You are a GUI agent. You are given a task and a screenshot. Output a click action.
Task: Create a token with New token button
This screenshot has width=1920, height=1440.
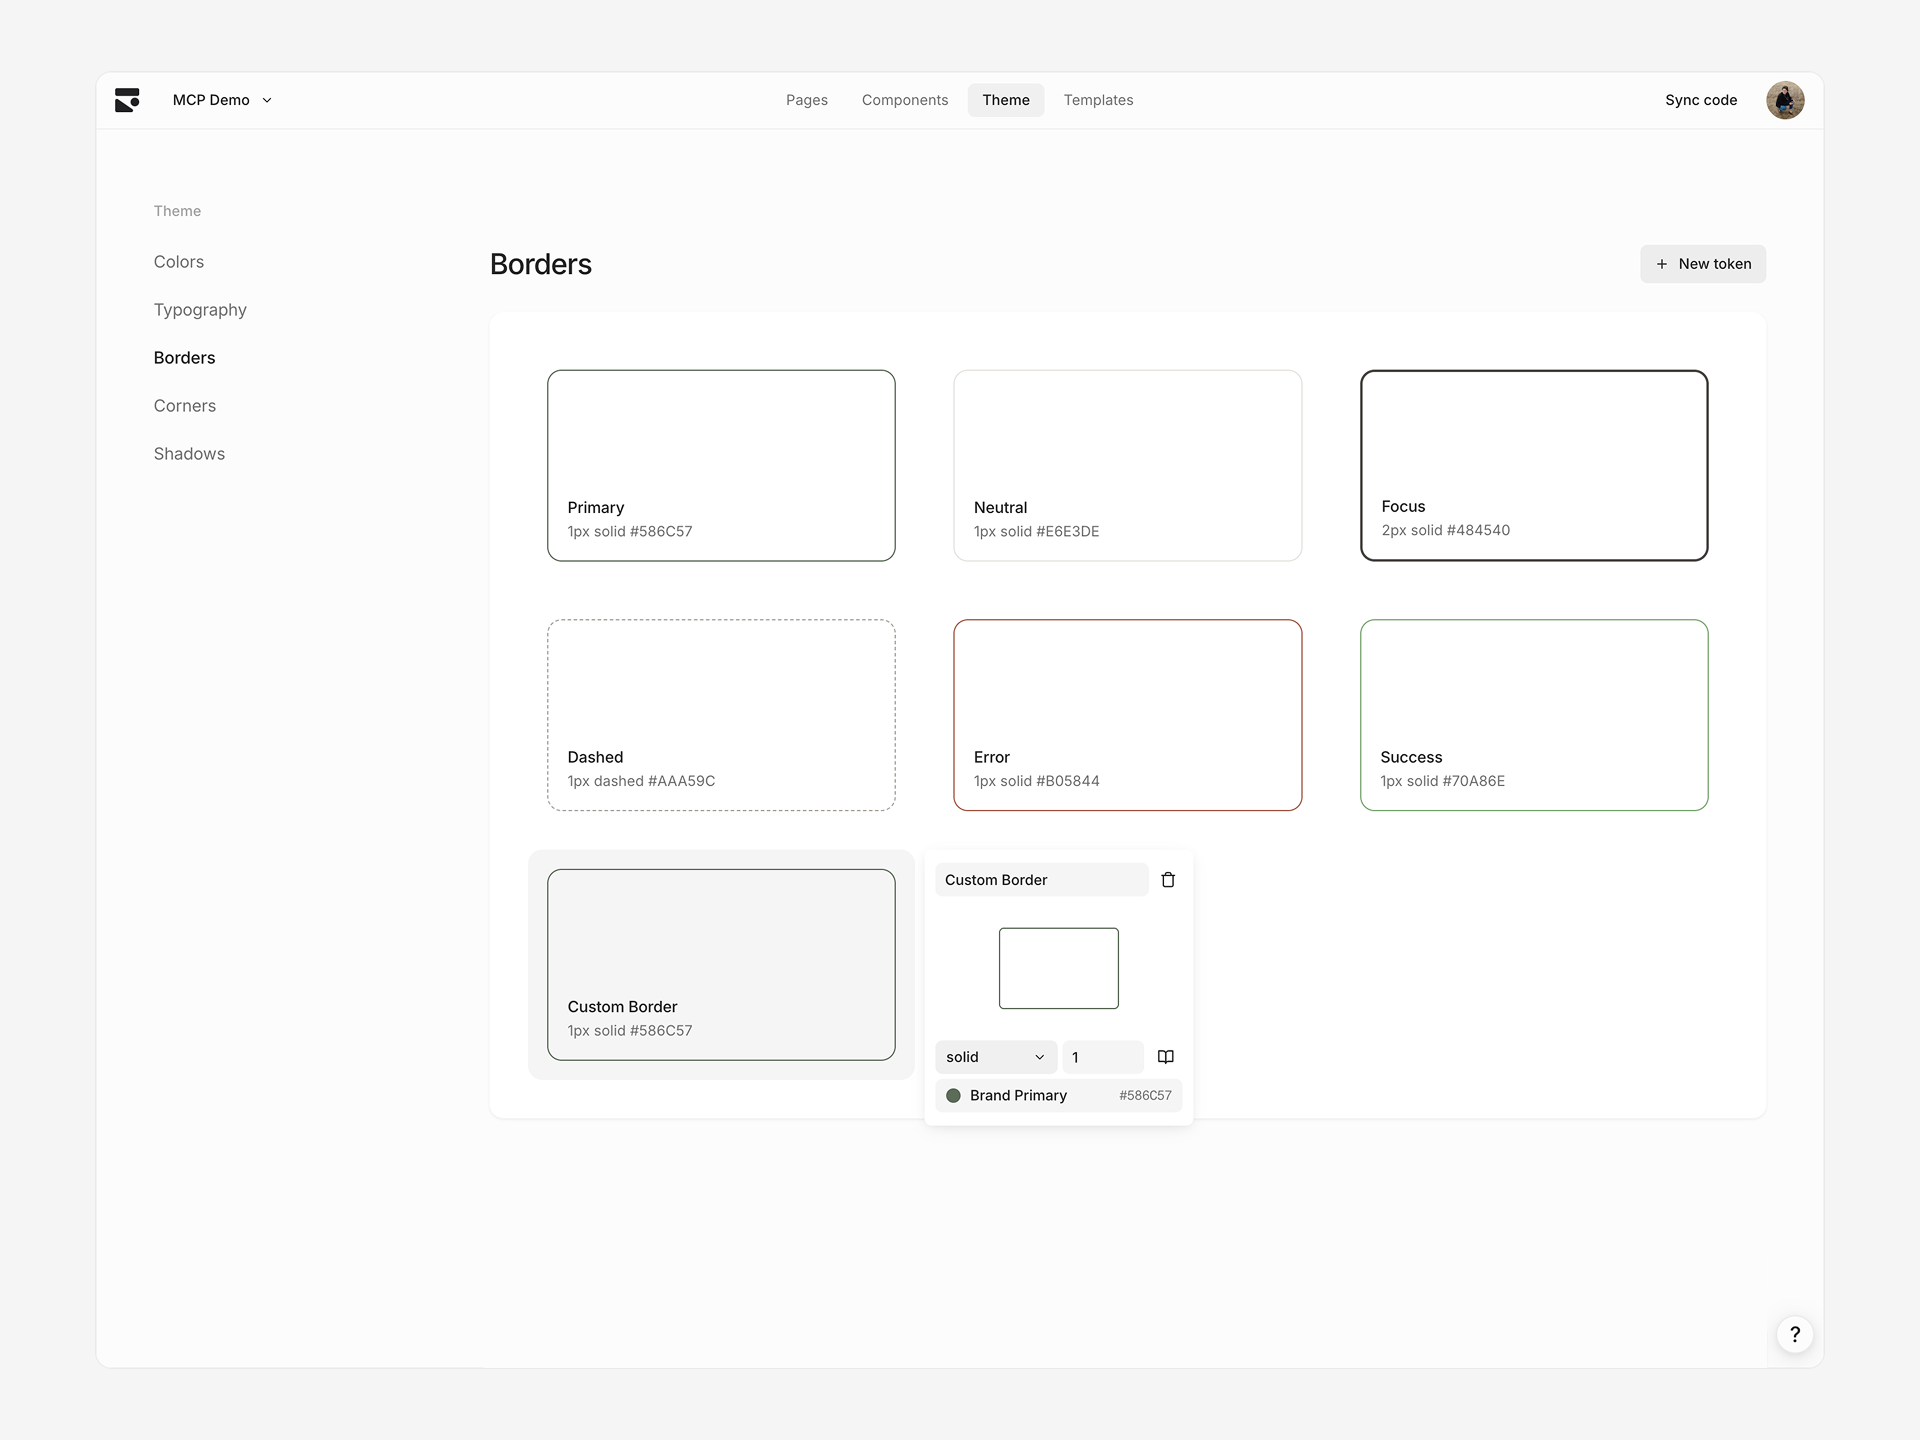tap(1702, 264)
